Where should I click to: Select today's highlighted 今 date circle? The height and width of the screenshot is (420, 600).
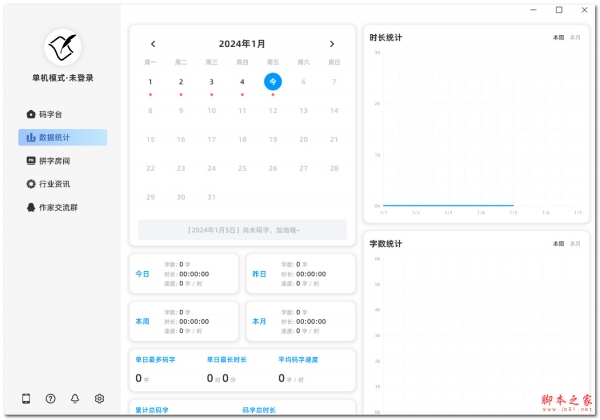273,81
